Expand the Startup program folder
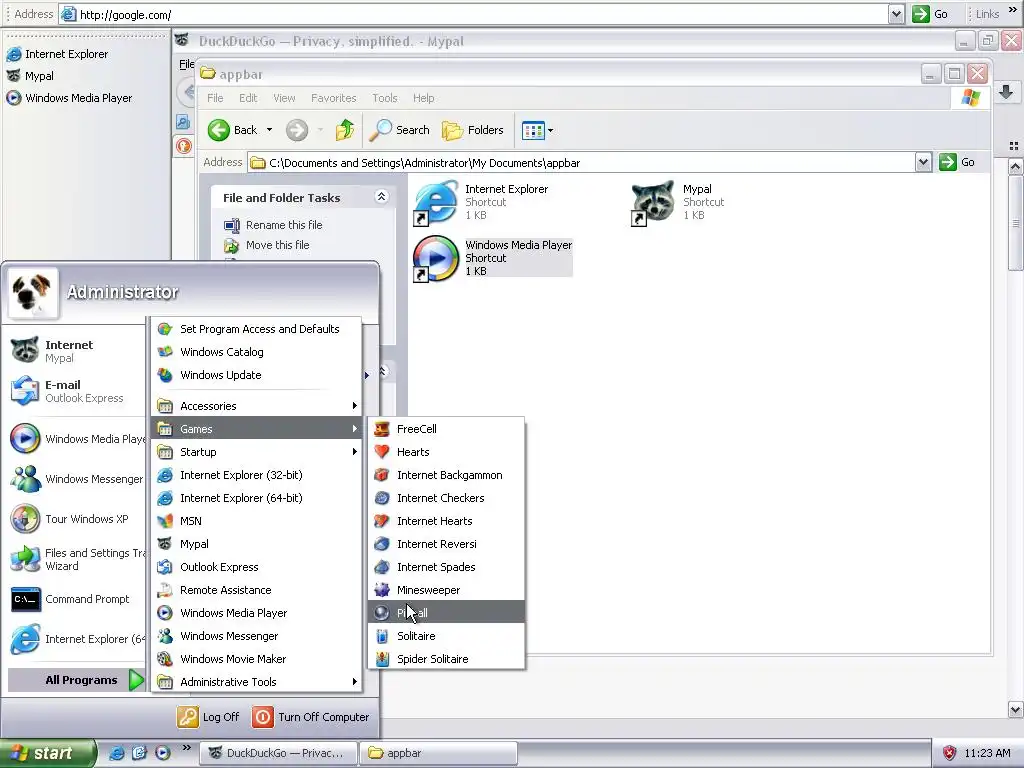1024x768 pixels. point(257,452)
